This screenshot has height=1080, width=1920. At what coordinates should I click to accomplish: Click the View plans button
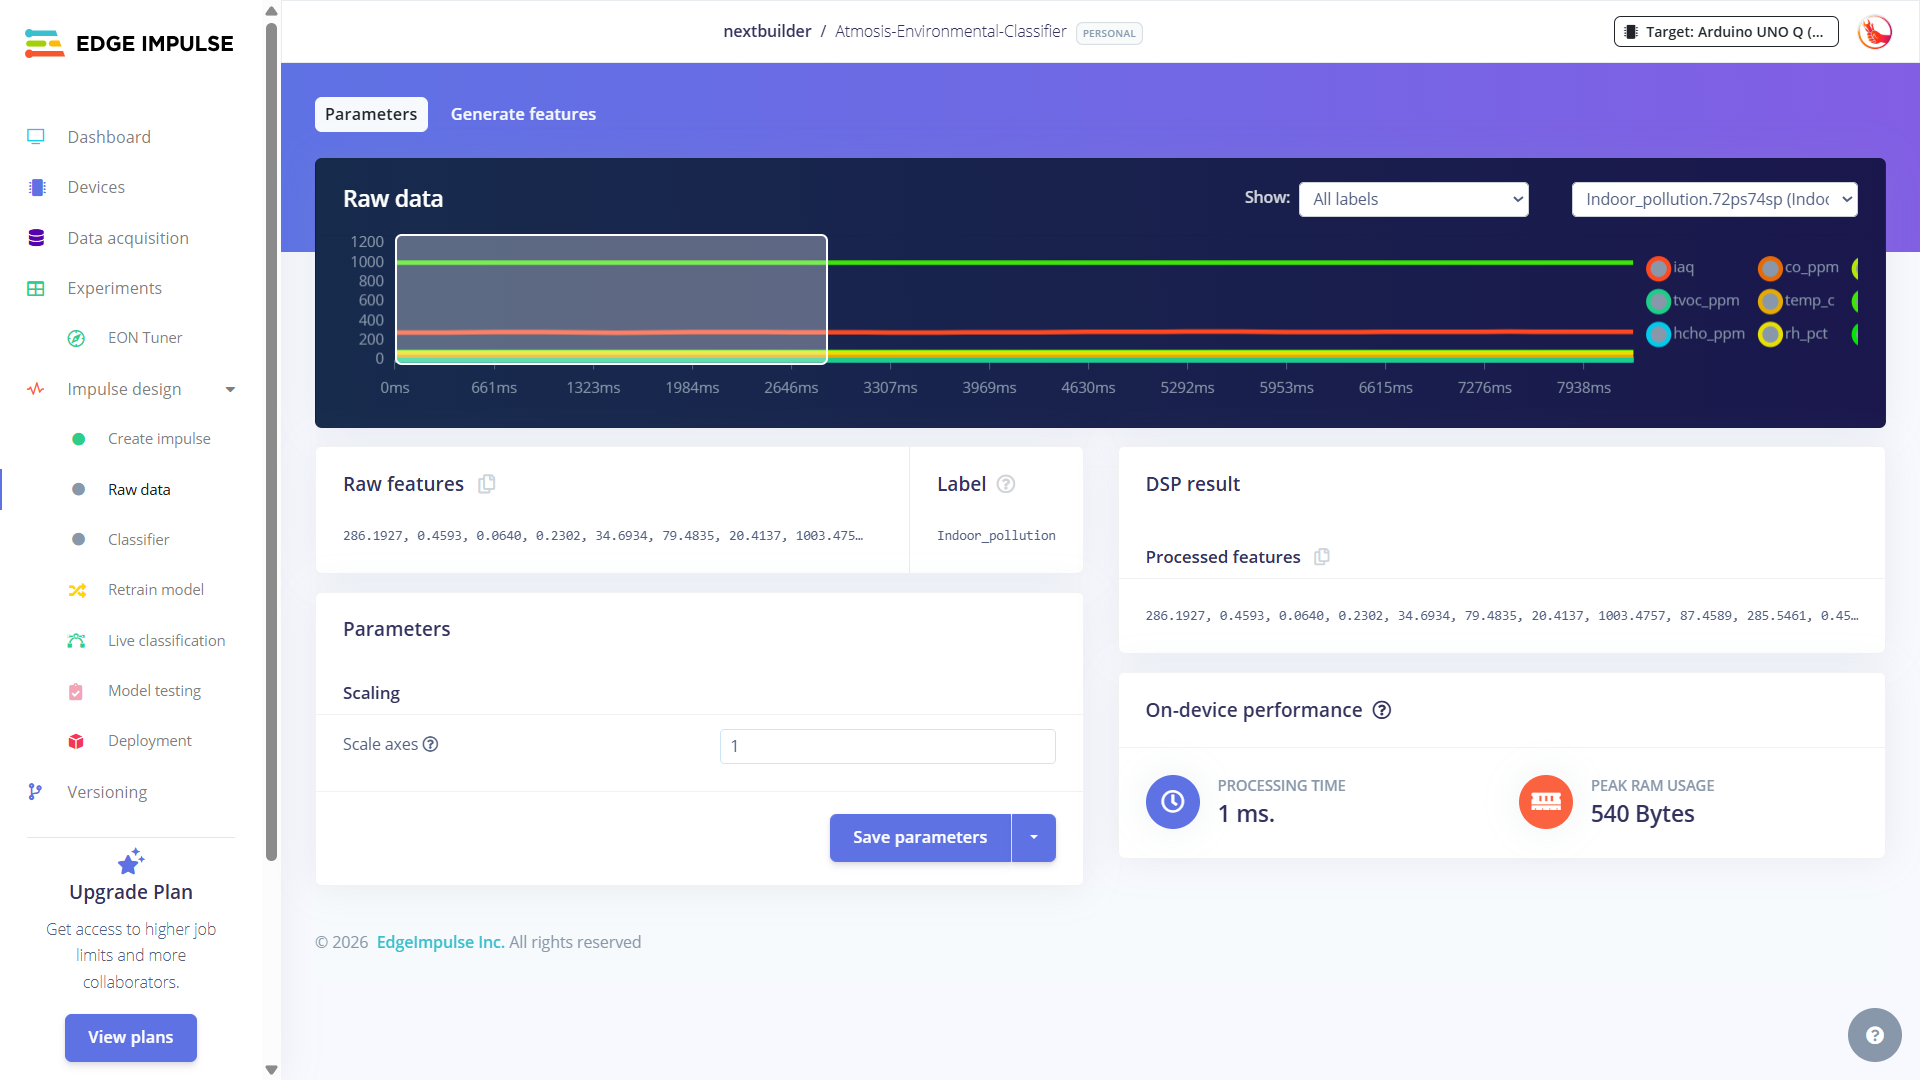131,1038
